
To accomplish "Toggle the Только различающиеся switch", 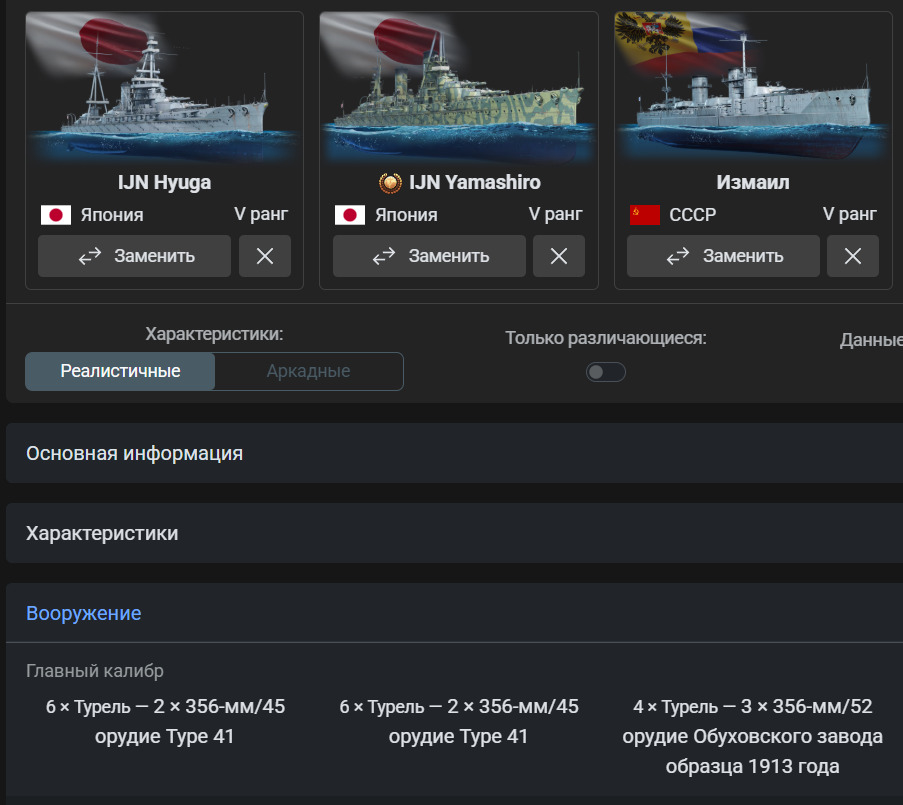I will (x=605, y=372).
